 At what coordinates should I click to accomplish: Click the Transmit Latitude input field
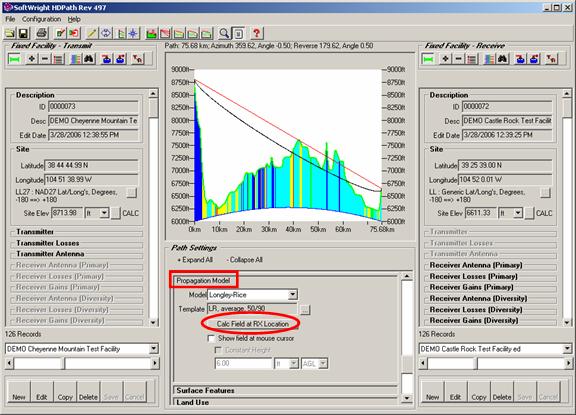(91, 165)
